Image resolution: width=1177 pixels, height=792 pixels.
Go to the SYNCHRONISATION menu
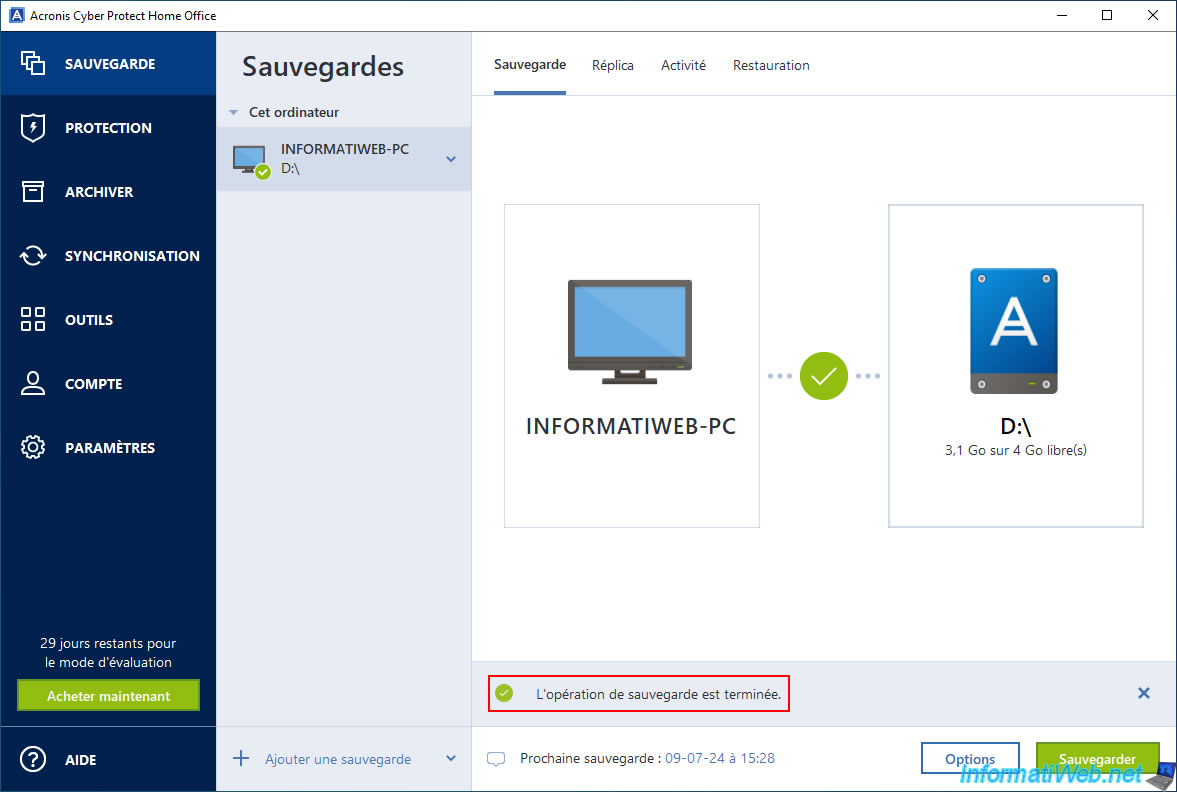(108, 255)
